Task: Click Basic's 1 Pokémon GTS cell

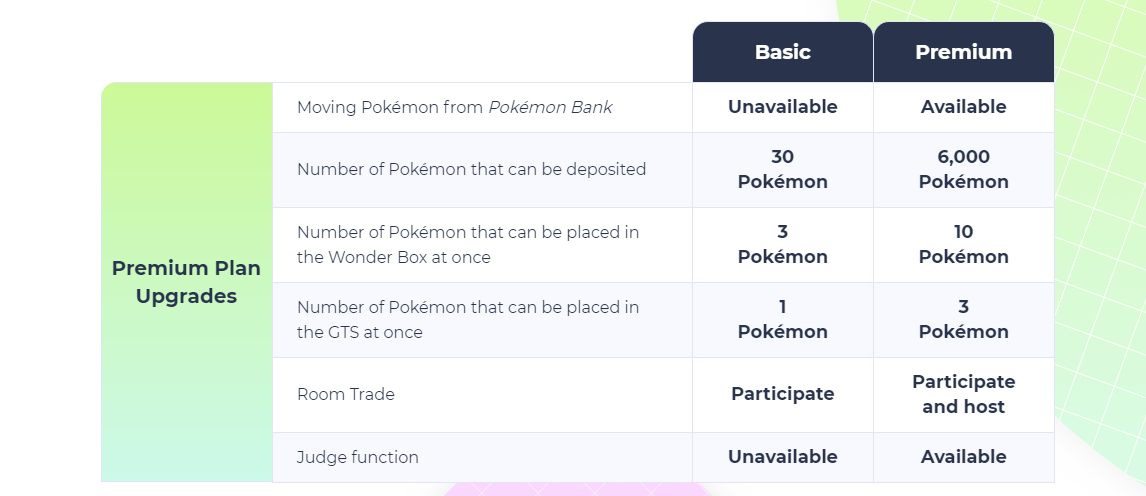Action: [x=783, y=320]
